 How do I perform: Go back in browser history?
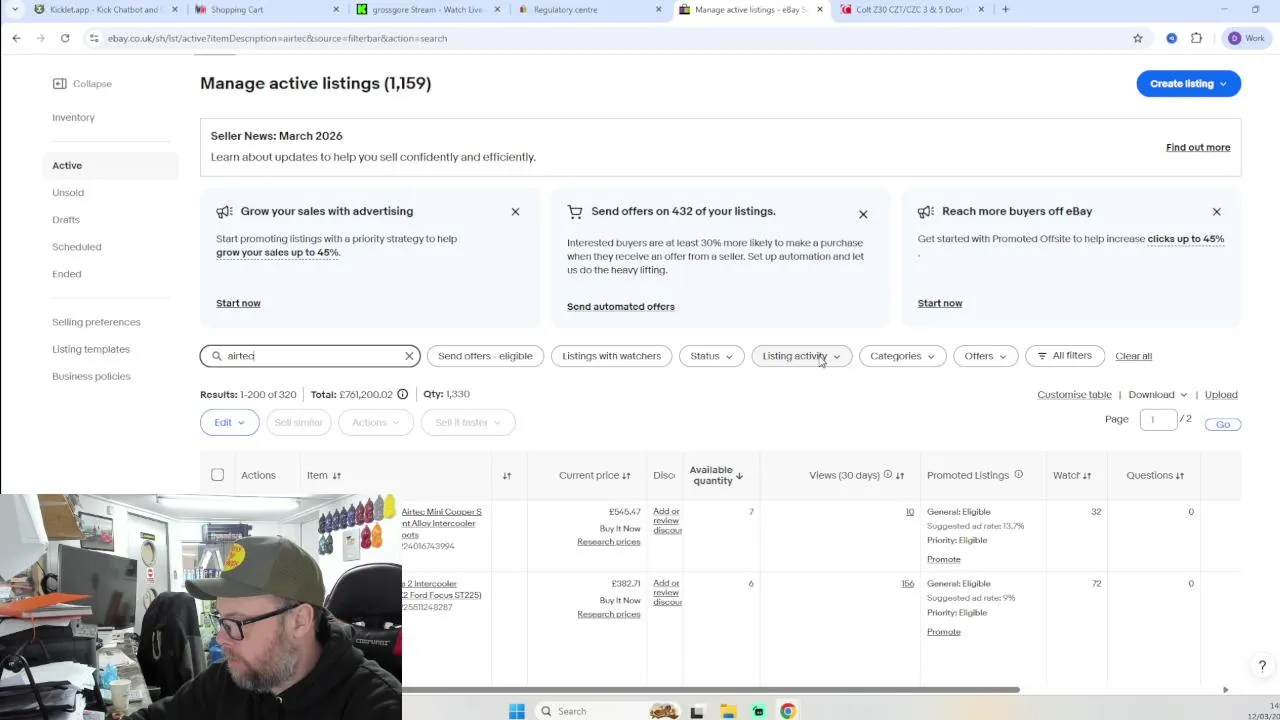point(16,38)
